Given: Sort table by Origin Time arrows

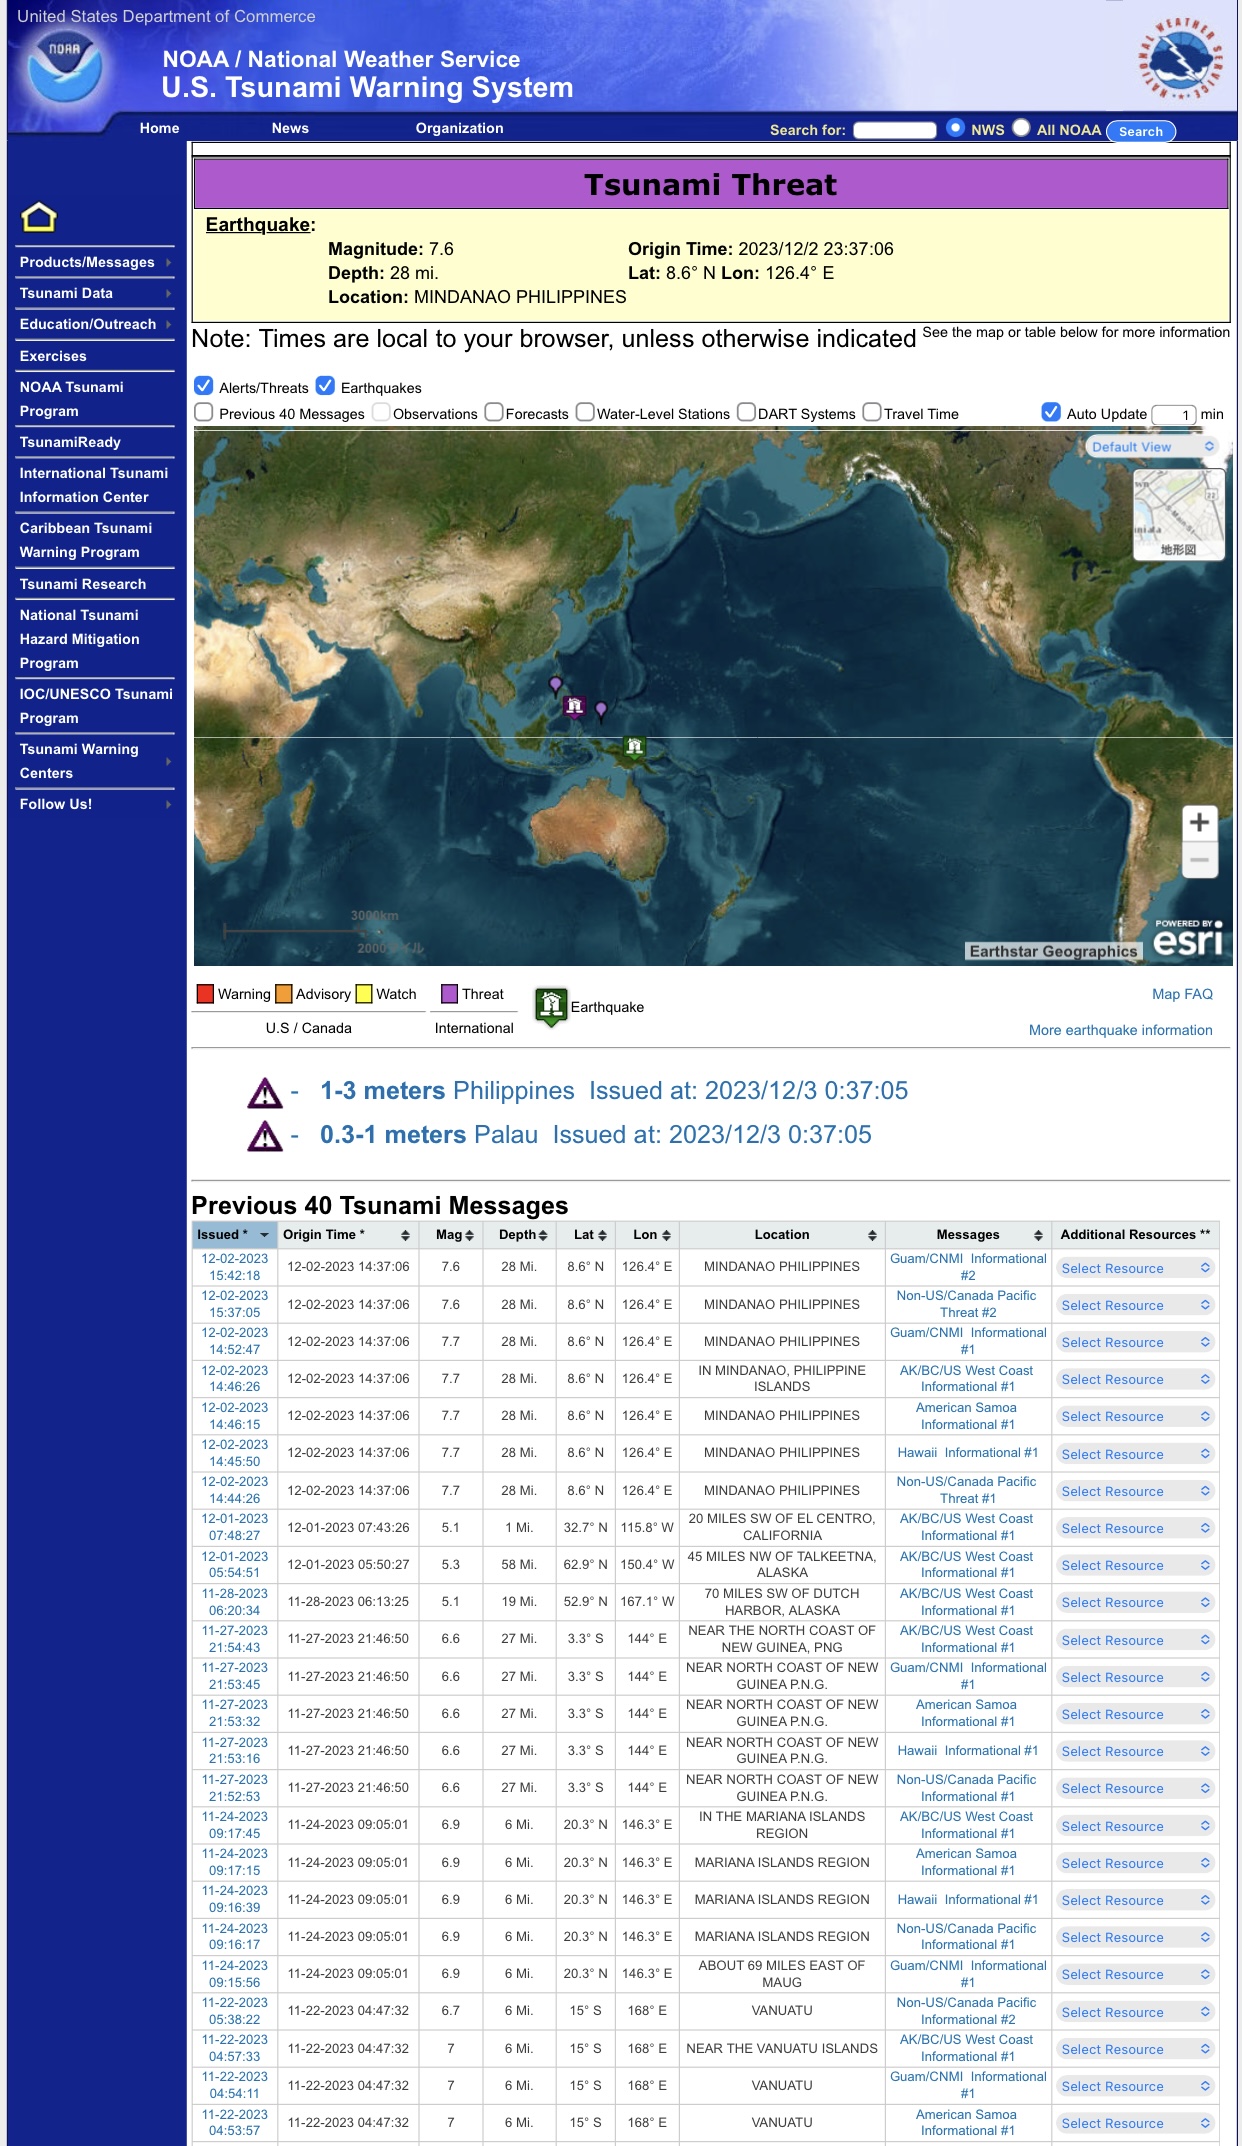Looking at the screenshot, I should click(x=405, y=1235).
